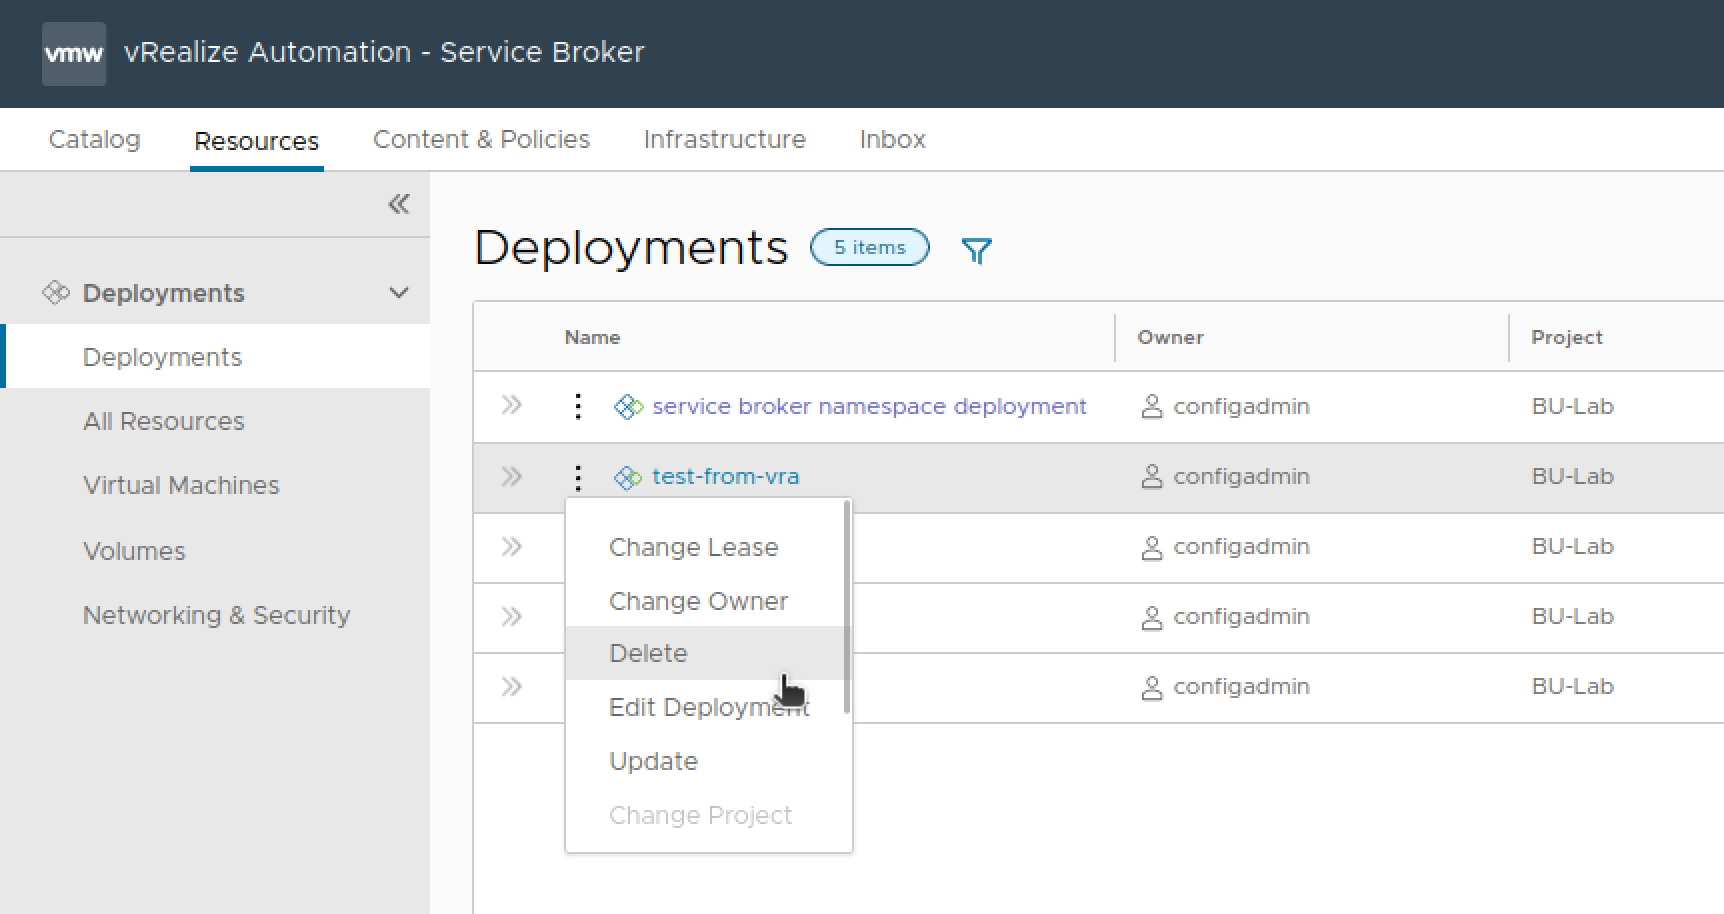Screen dimensions: 1724x914
Task: Expand the fourth deployment row
Action: tap(511, 616)
